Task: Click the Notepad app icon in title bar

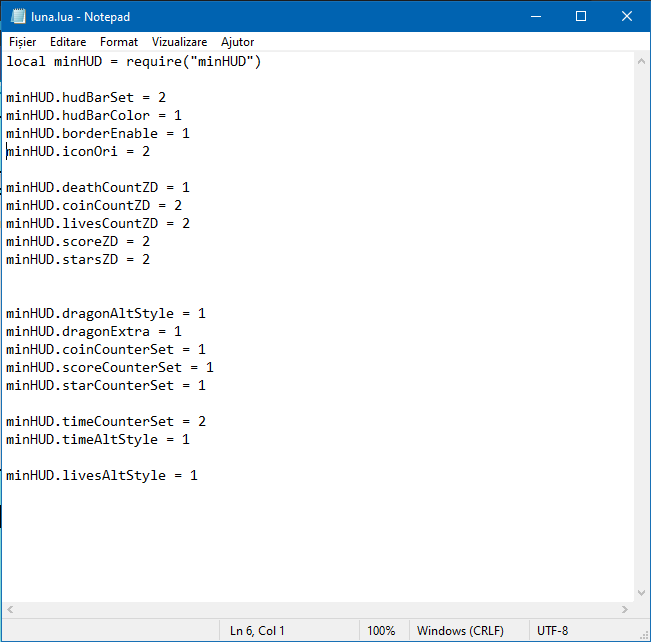Action: [18, 16]
